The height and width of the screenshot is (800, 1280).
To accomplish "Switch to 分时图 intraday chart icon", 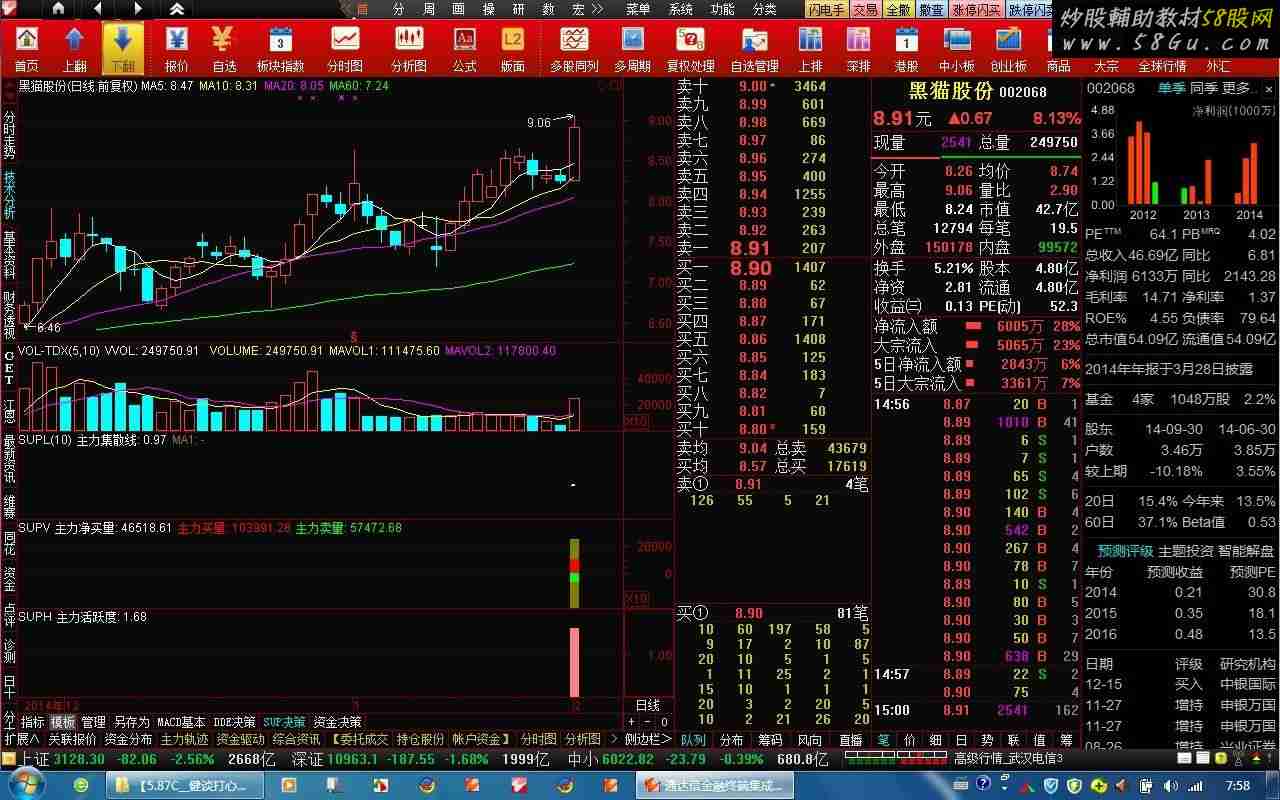I will click(345, 48).
